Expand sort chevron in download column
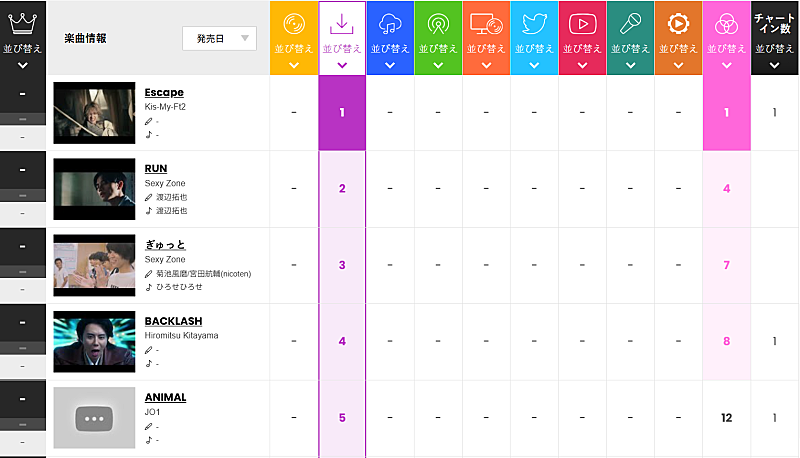This screenshot has height=458, width=800. coord(342,65)
